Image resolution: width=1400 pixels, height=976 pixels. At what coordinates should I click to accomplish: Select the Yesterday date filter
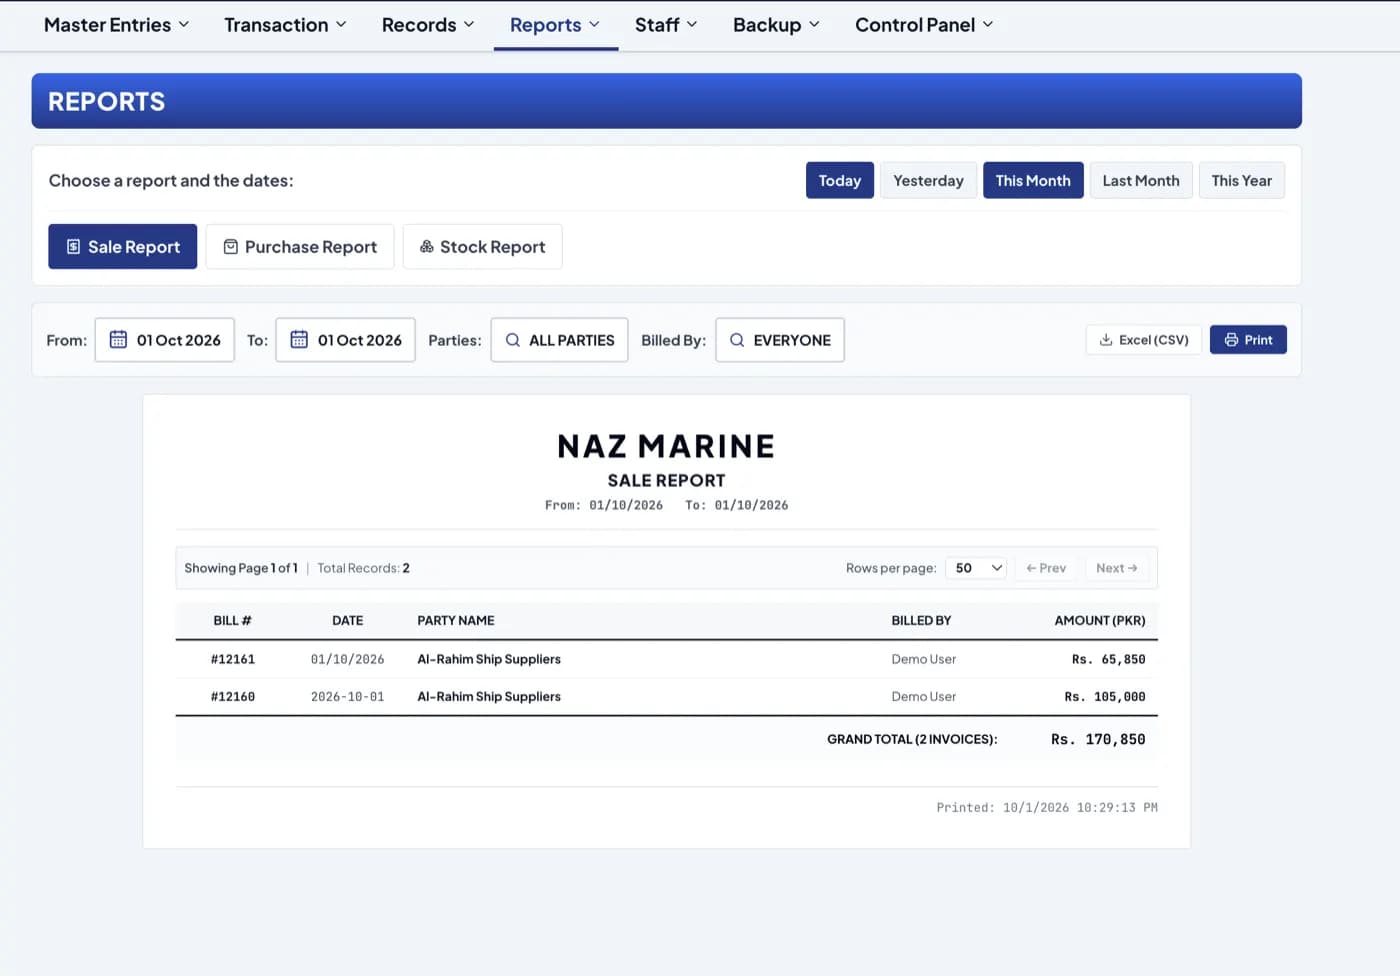(928, 180)
